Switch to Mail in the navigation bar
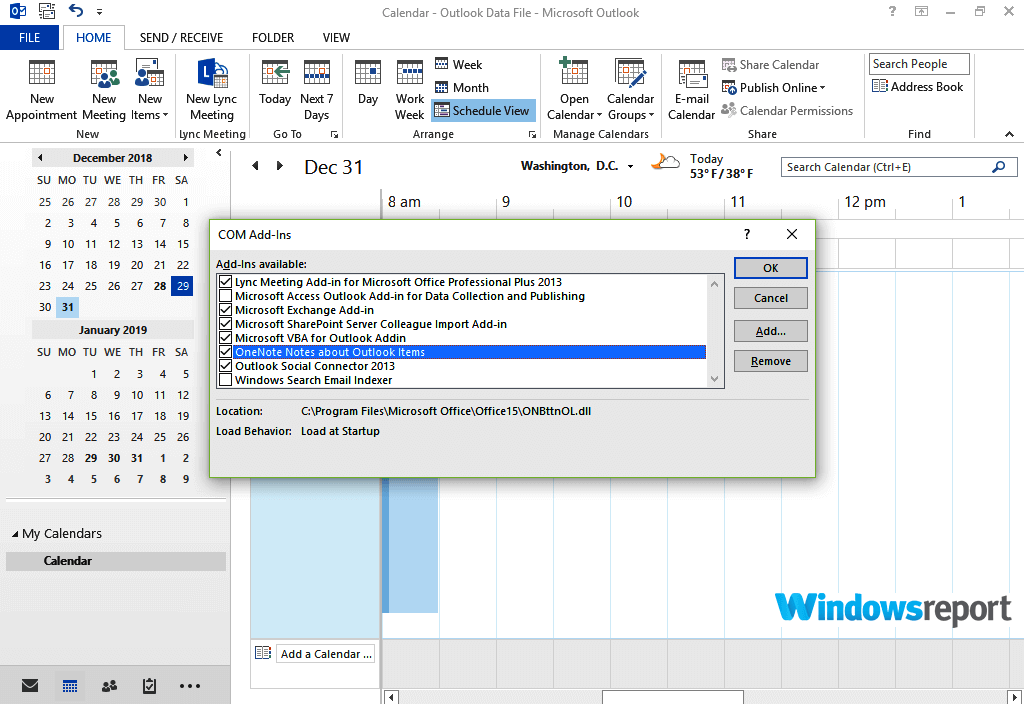This screenshot has height=704, width=1024. click(x=30, y=686)
